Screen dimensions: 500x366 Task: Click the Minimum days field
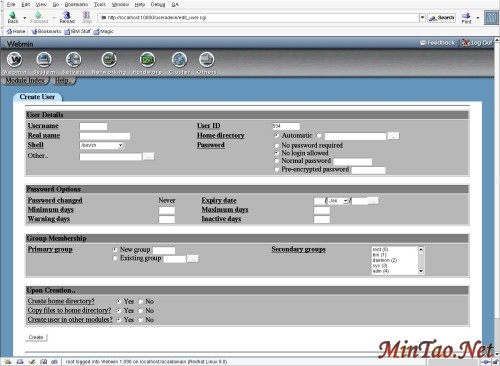coord(167,210)
